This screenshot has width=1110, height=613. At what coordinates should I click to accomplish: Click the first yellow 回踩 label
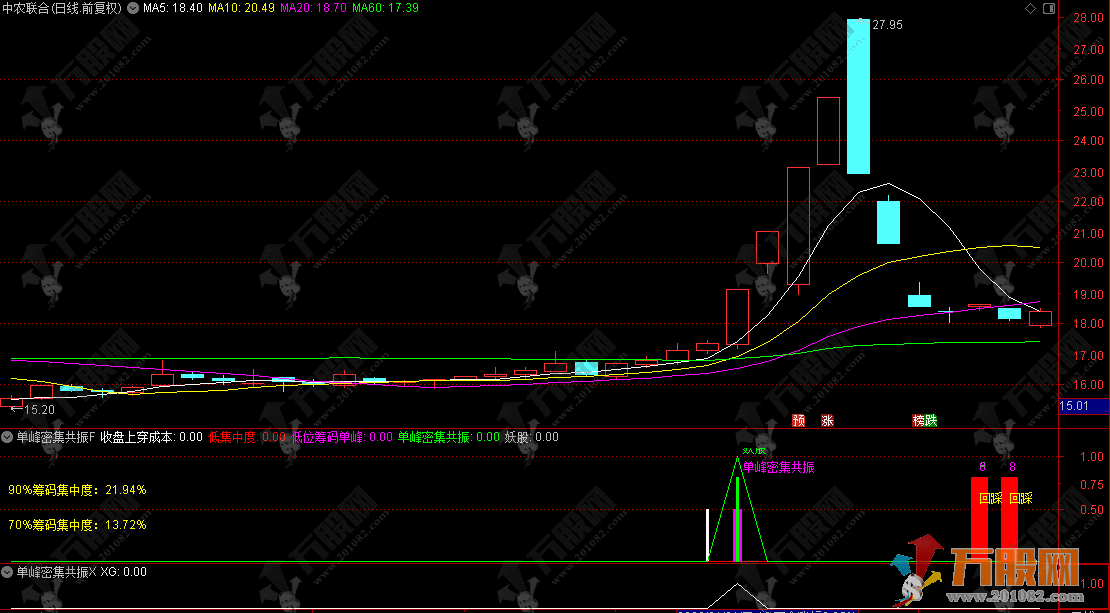coord(989,498)
